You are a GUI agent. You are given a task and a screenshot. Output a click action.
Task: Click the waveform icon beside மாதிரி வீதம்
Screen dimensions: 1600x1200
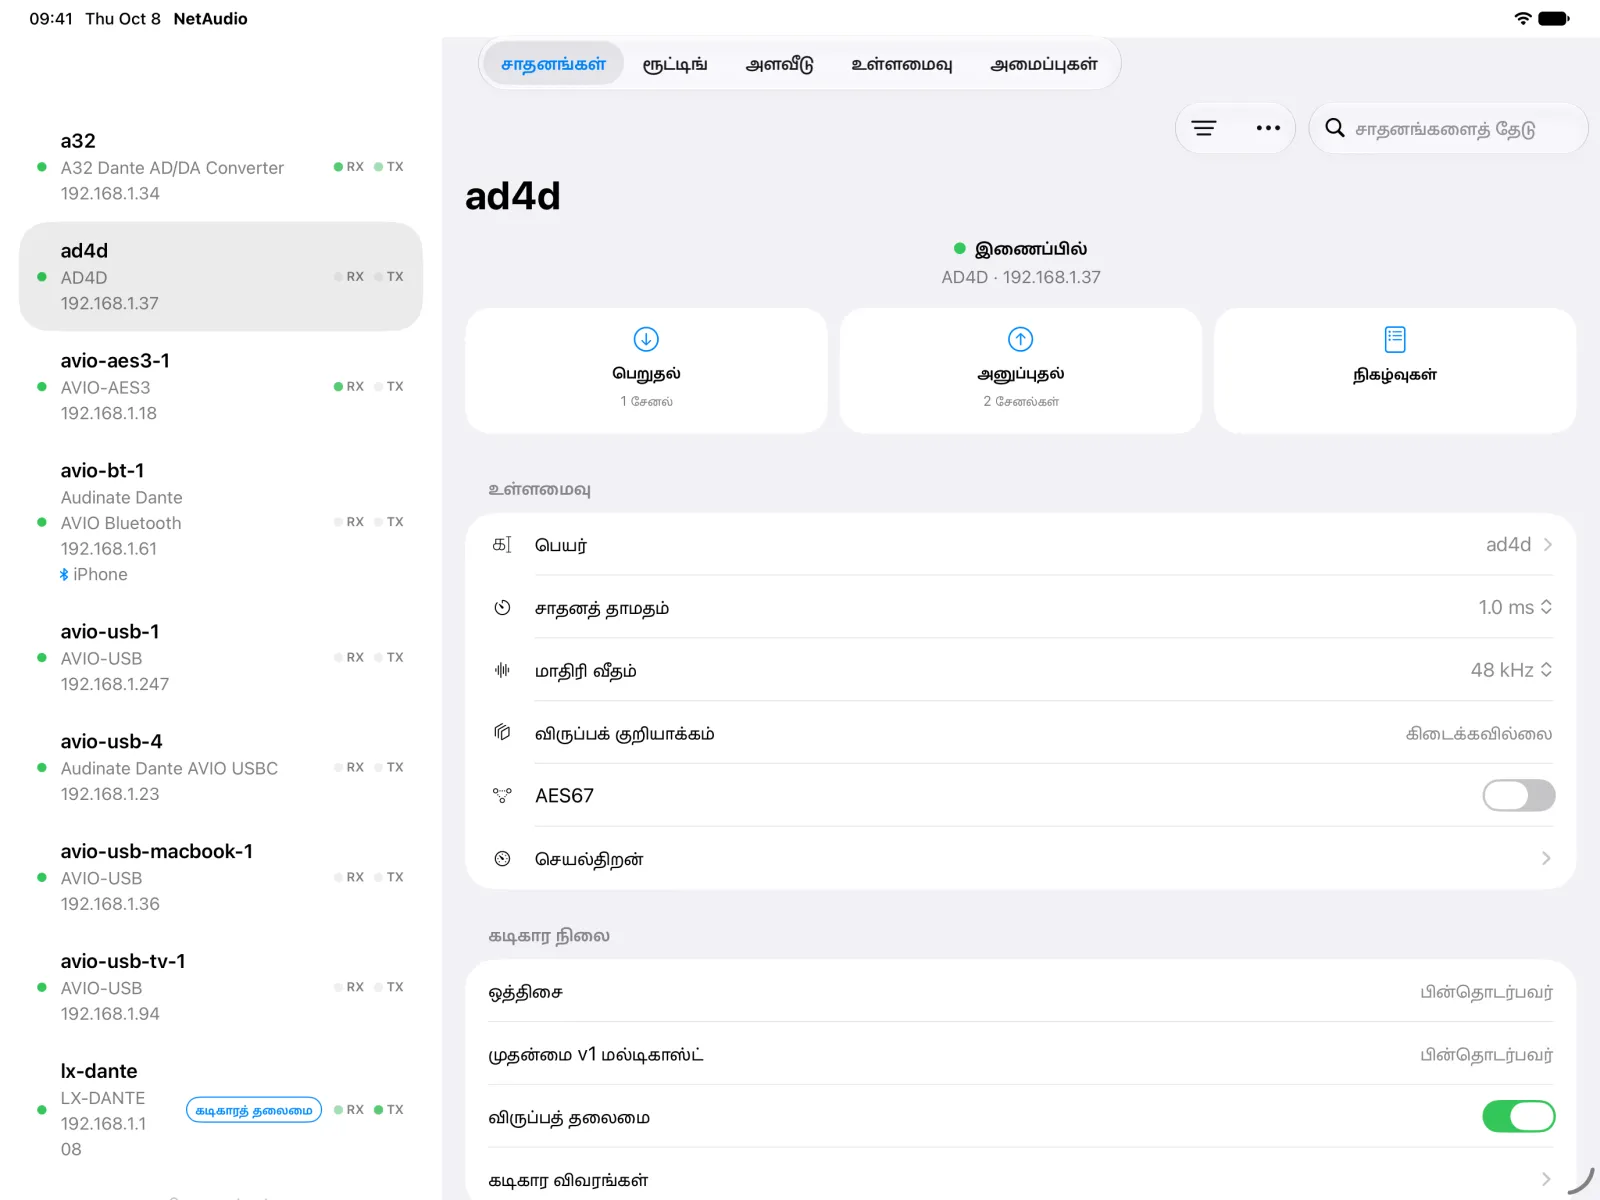click(x=502, y=670)
